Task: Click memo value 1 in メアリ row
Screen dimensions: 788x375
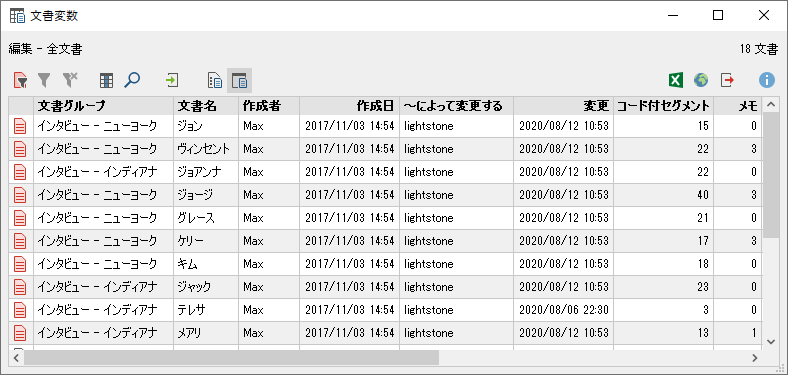Action: [738, 333]
